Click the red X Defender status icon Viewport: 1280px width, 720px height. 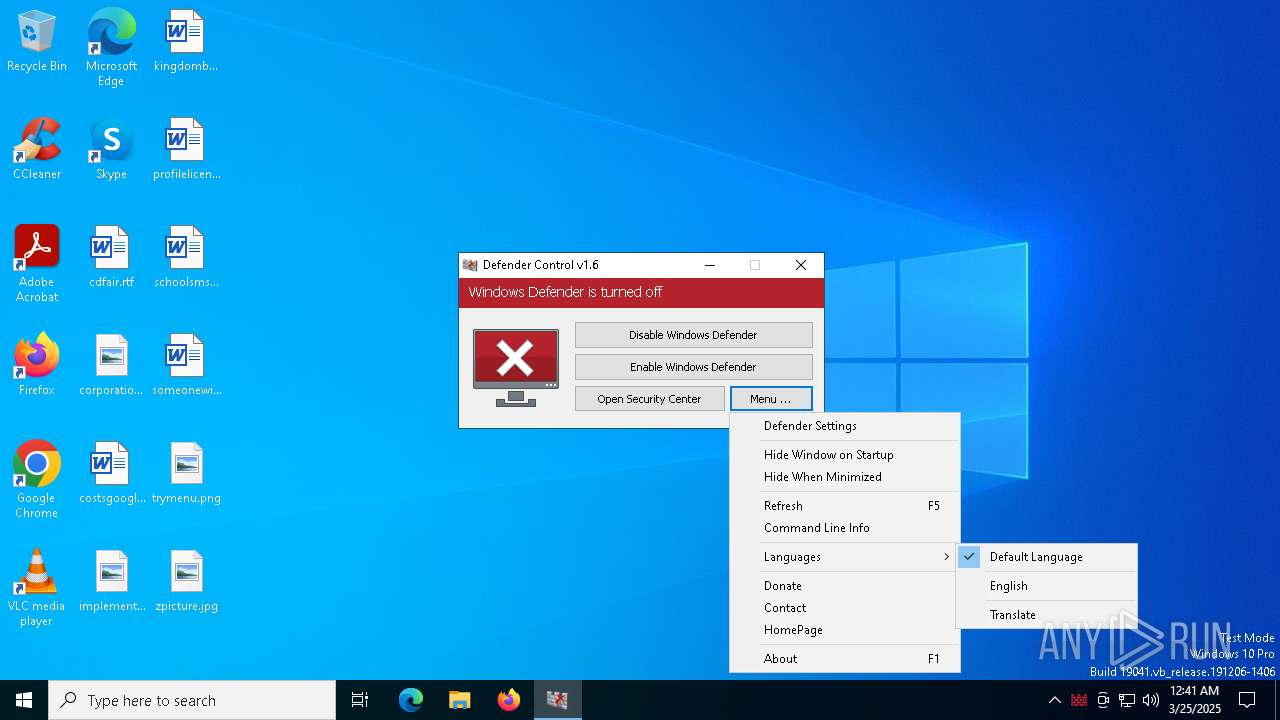coord(516,367)
